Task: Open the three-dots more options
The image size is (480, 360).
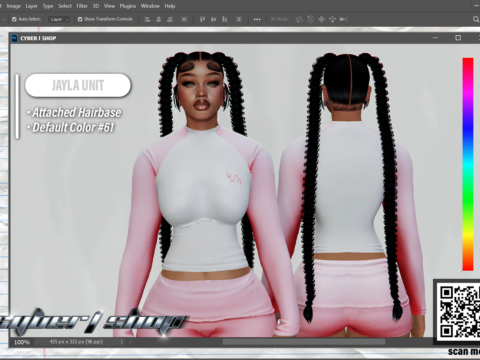Action: (257, 19)
